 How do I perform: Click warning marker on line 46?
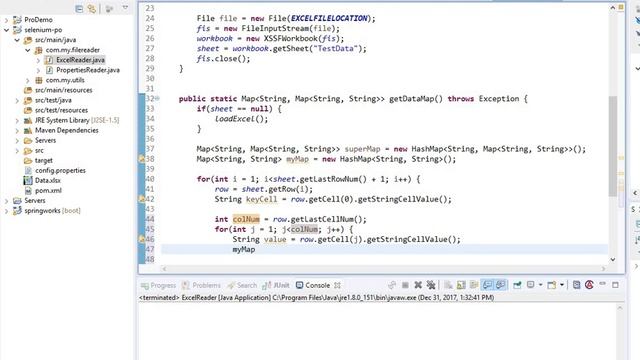142,239
